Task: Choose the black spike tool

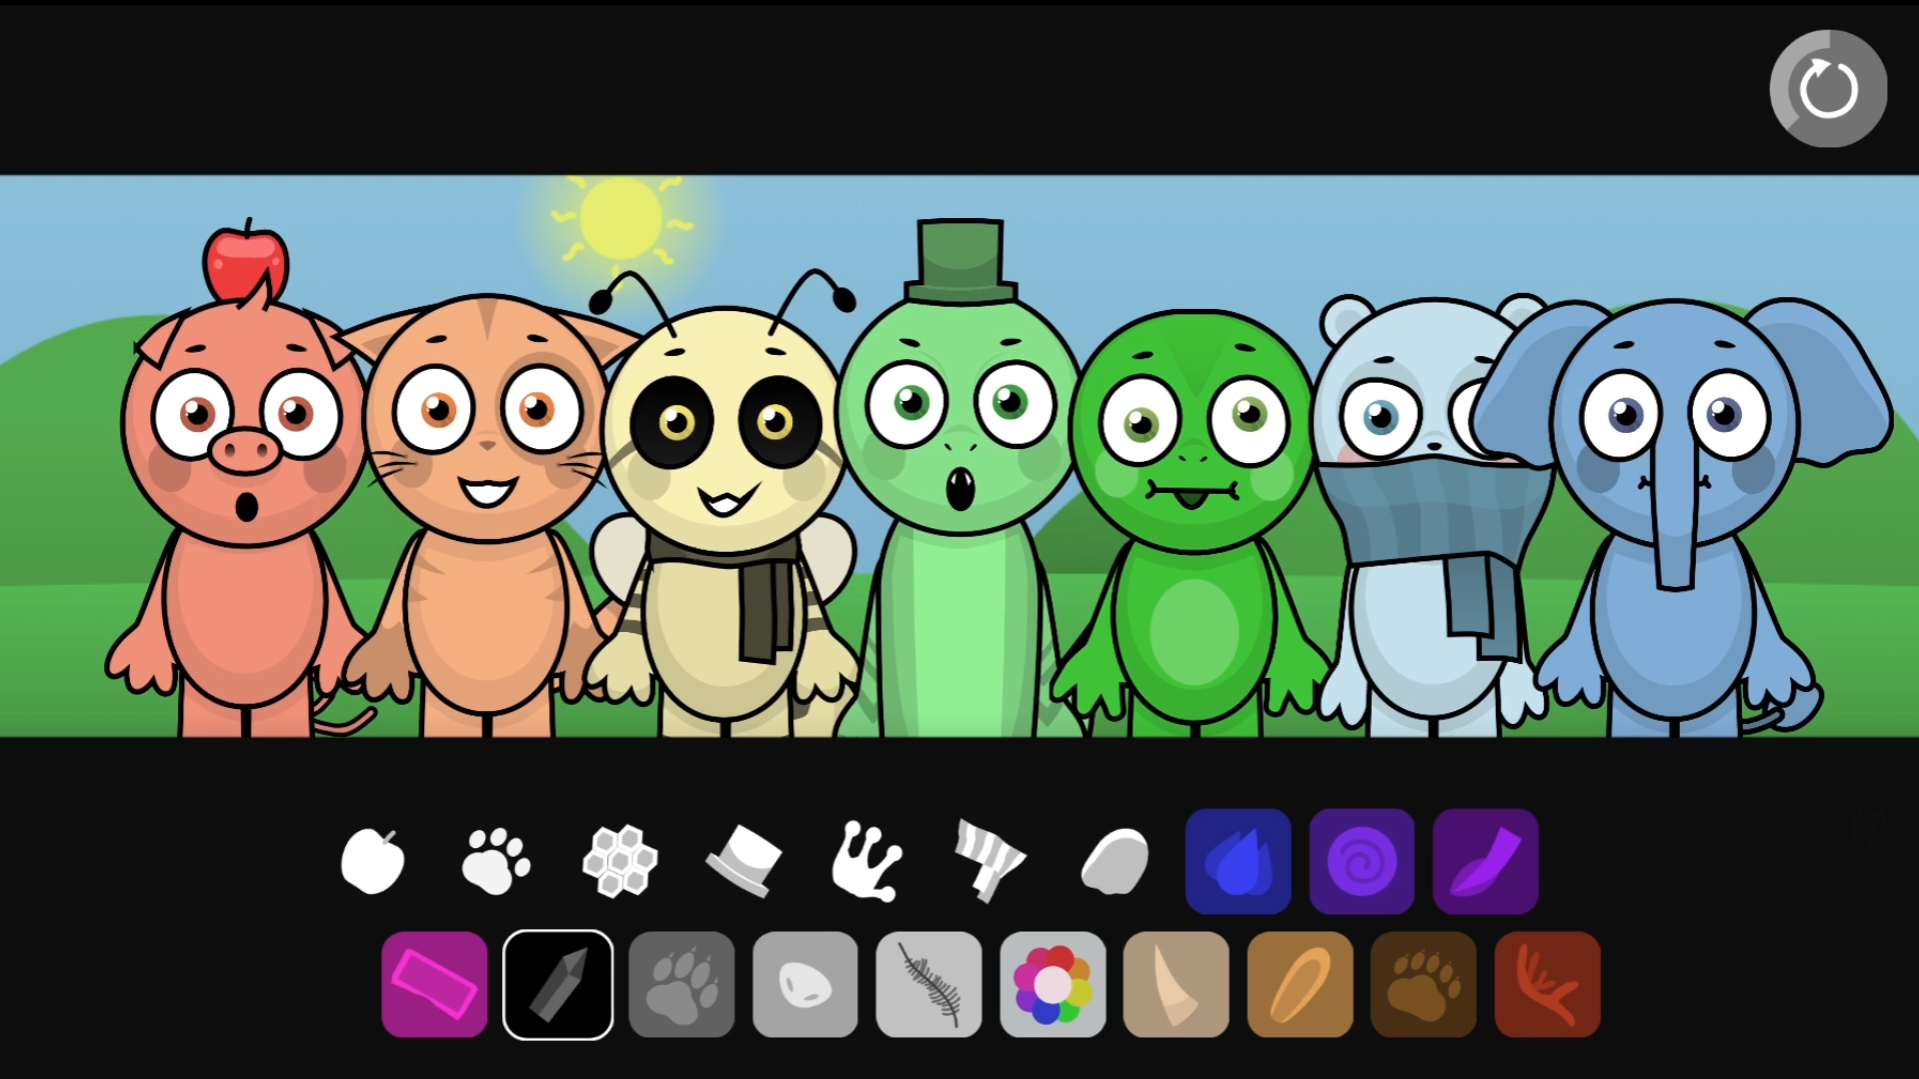Action: (557, 983)
